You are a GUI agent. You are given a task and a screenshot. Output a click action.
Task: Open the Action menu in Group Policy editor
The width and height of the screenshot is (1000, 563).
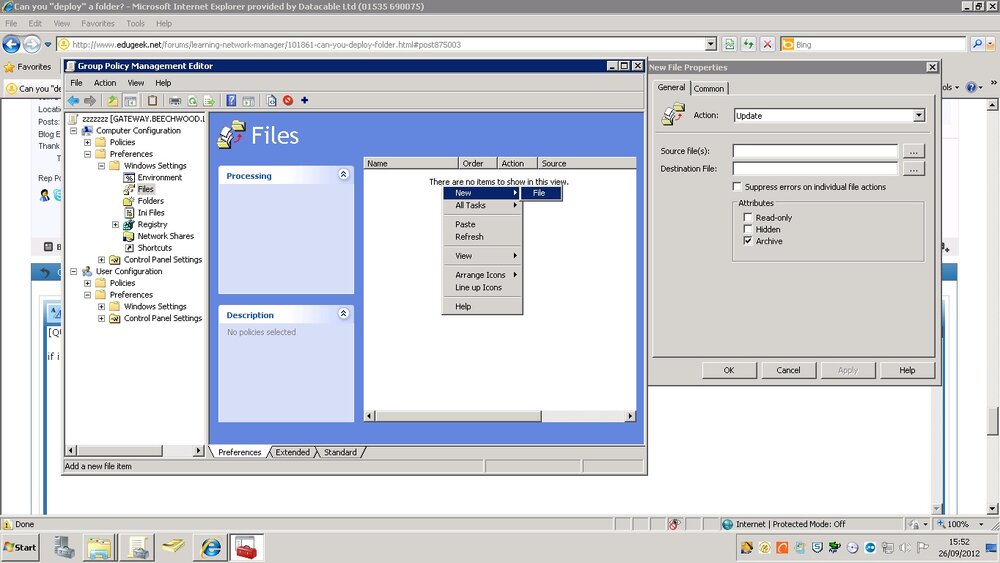pyautogui.click(x=105, y=83)
